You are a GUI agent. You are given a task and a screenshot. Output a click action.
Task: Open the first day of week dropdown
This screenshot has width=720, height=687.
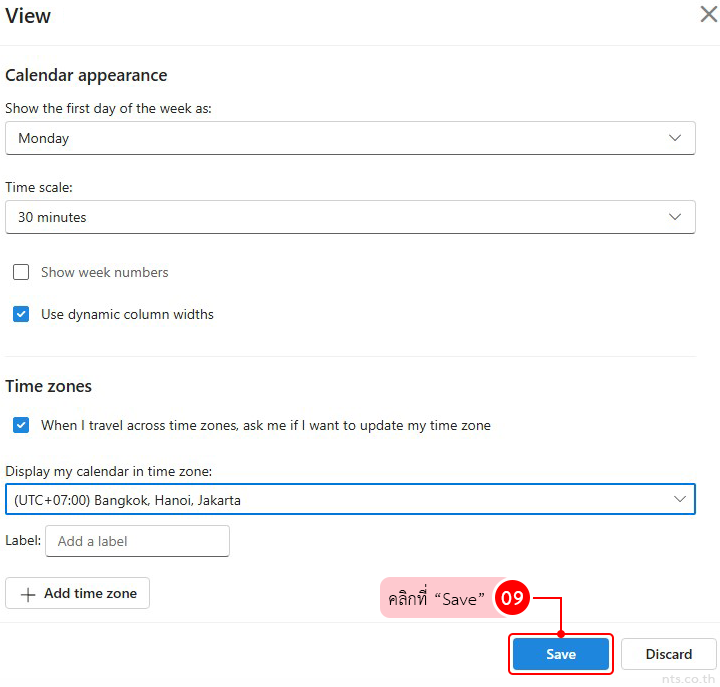[350, 138]
